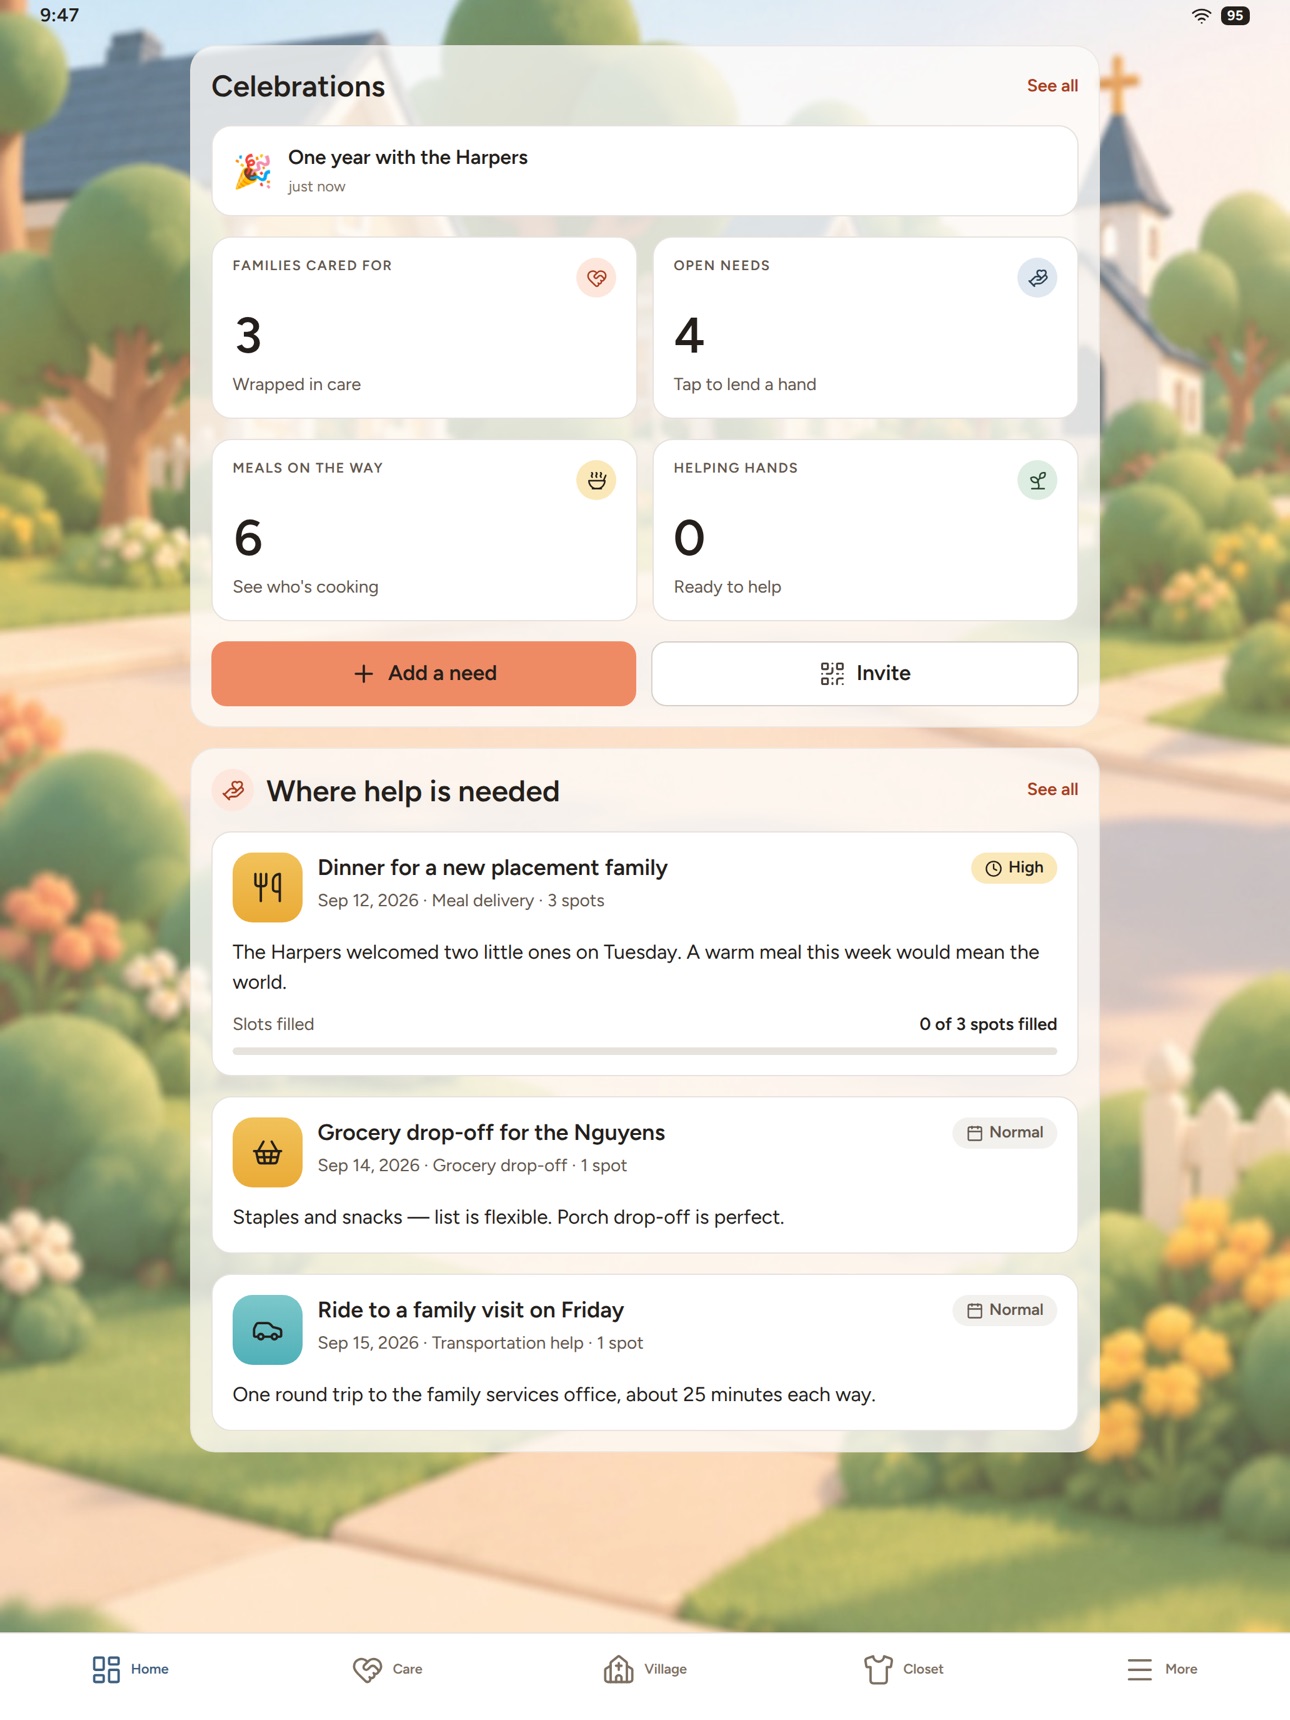Tap the grocery basket icon
Viewport: 1290px width, 1720px height.
[x=267, y=1152]
